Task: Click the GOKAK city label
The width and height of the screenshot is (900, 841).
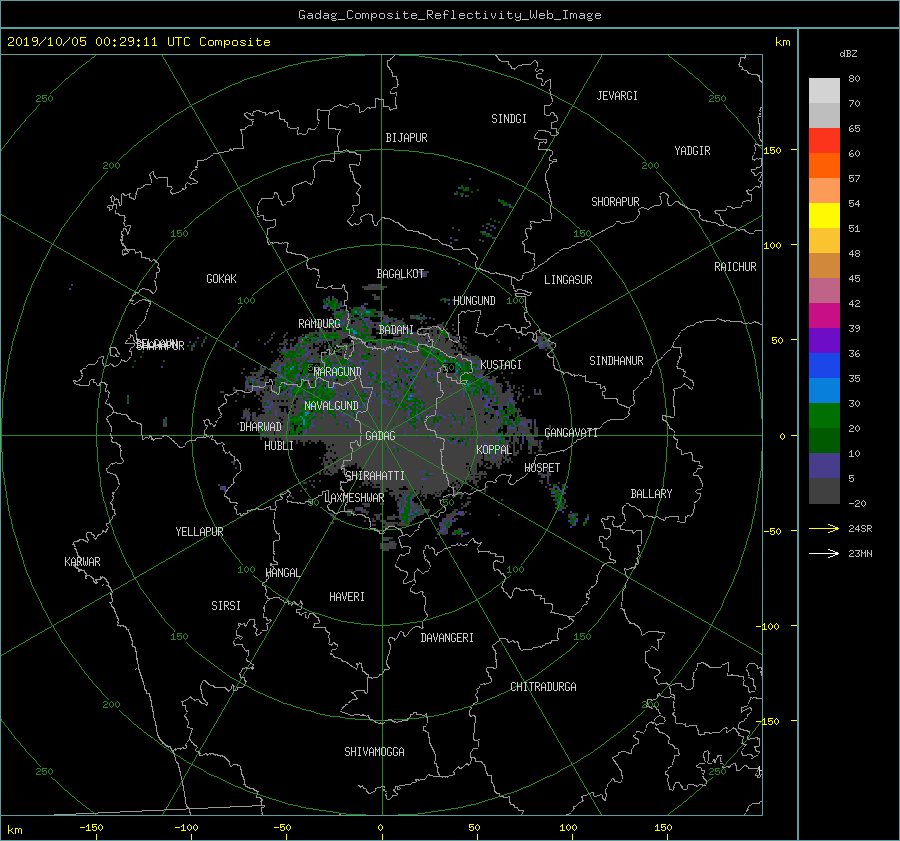Action: (x=221, y=279)
